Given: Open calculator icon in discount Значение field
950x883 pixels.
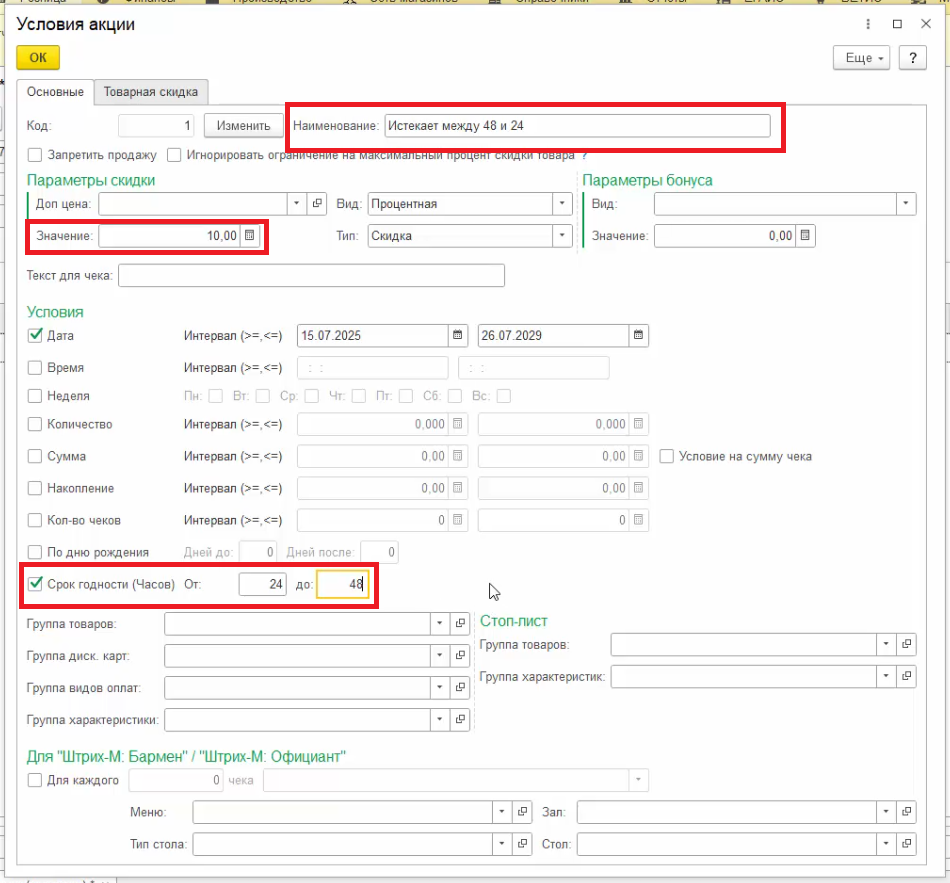Looking at the screenshot, I should [250, 236].
